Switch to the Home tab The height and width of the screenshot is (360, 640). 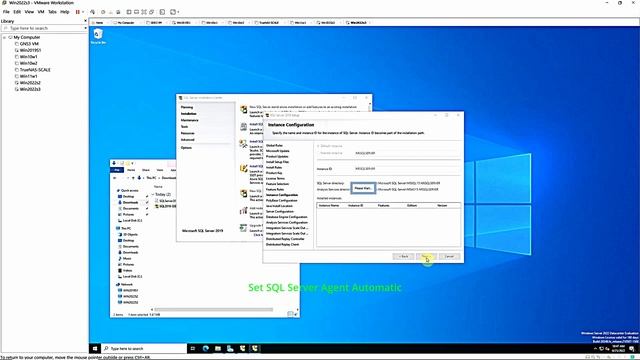[x=99, y=23]
